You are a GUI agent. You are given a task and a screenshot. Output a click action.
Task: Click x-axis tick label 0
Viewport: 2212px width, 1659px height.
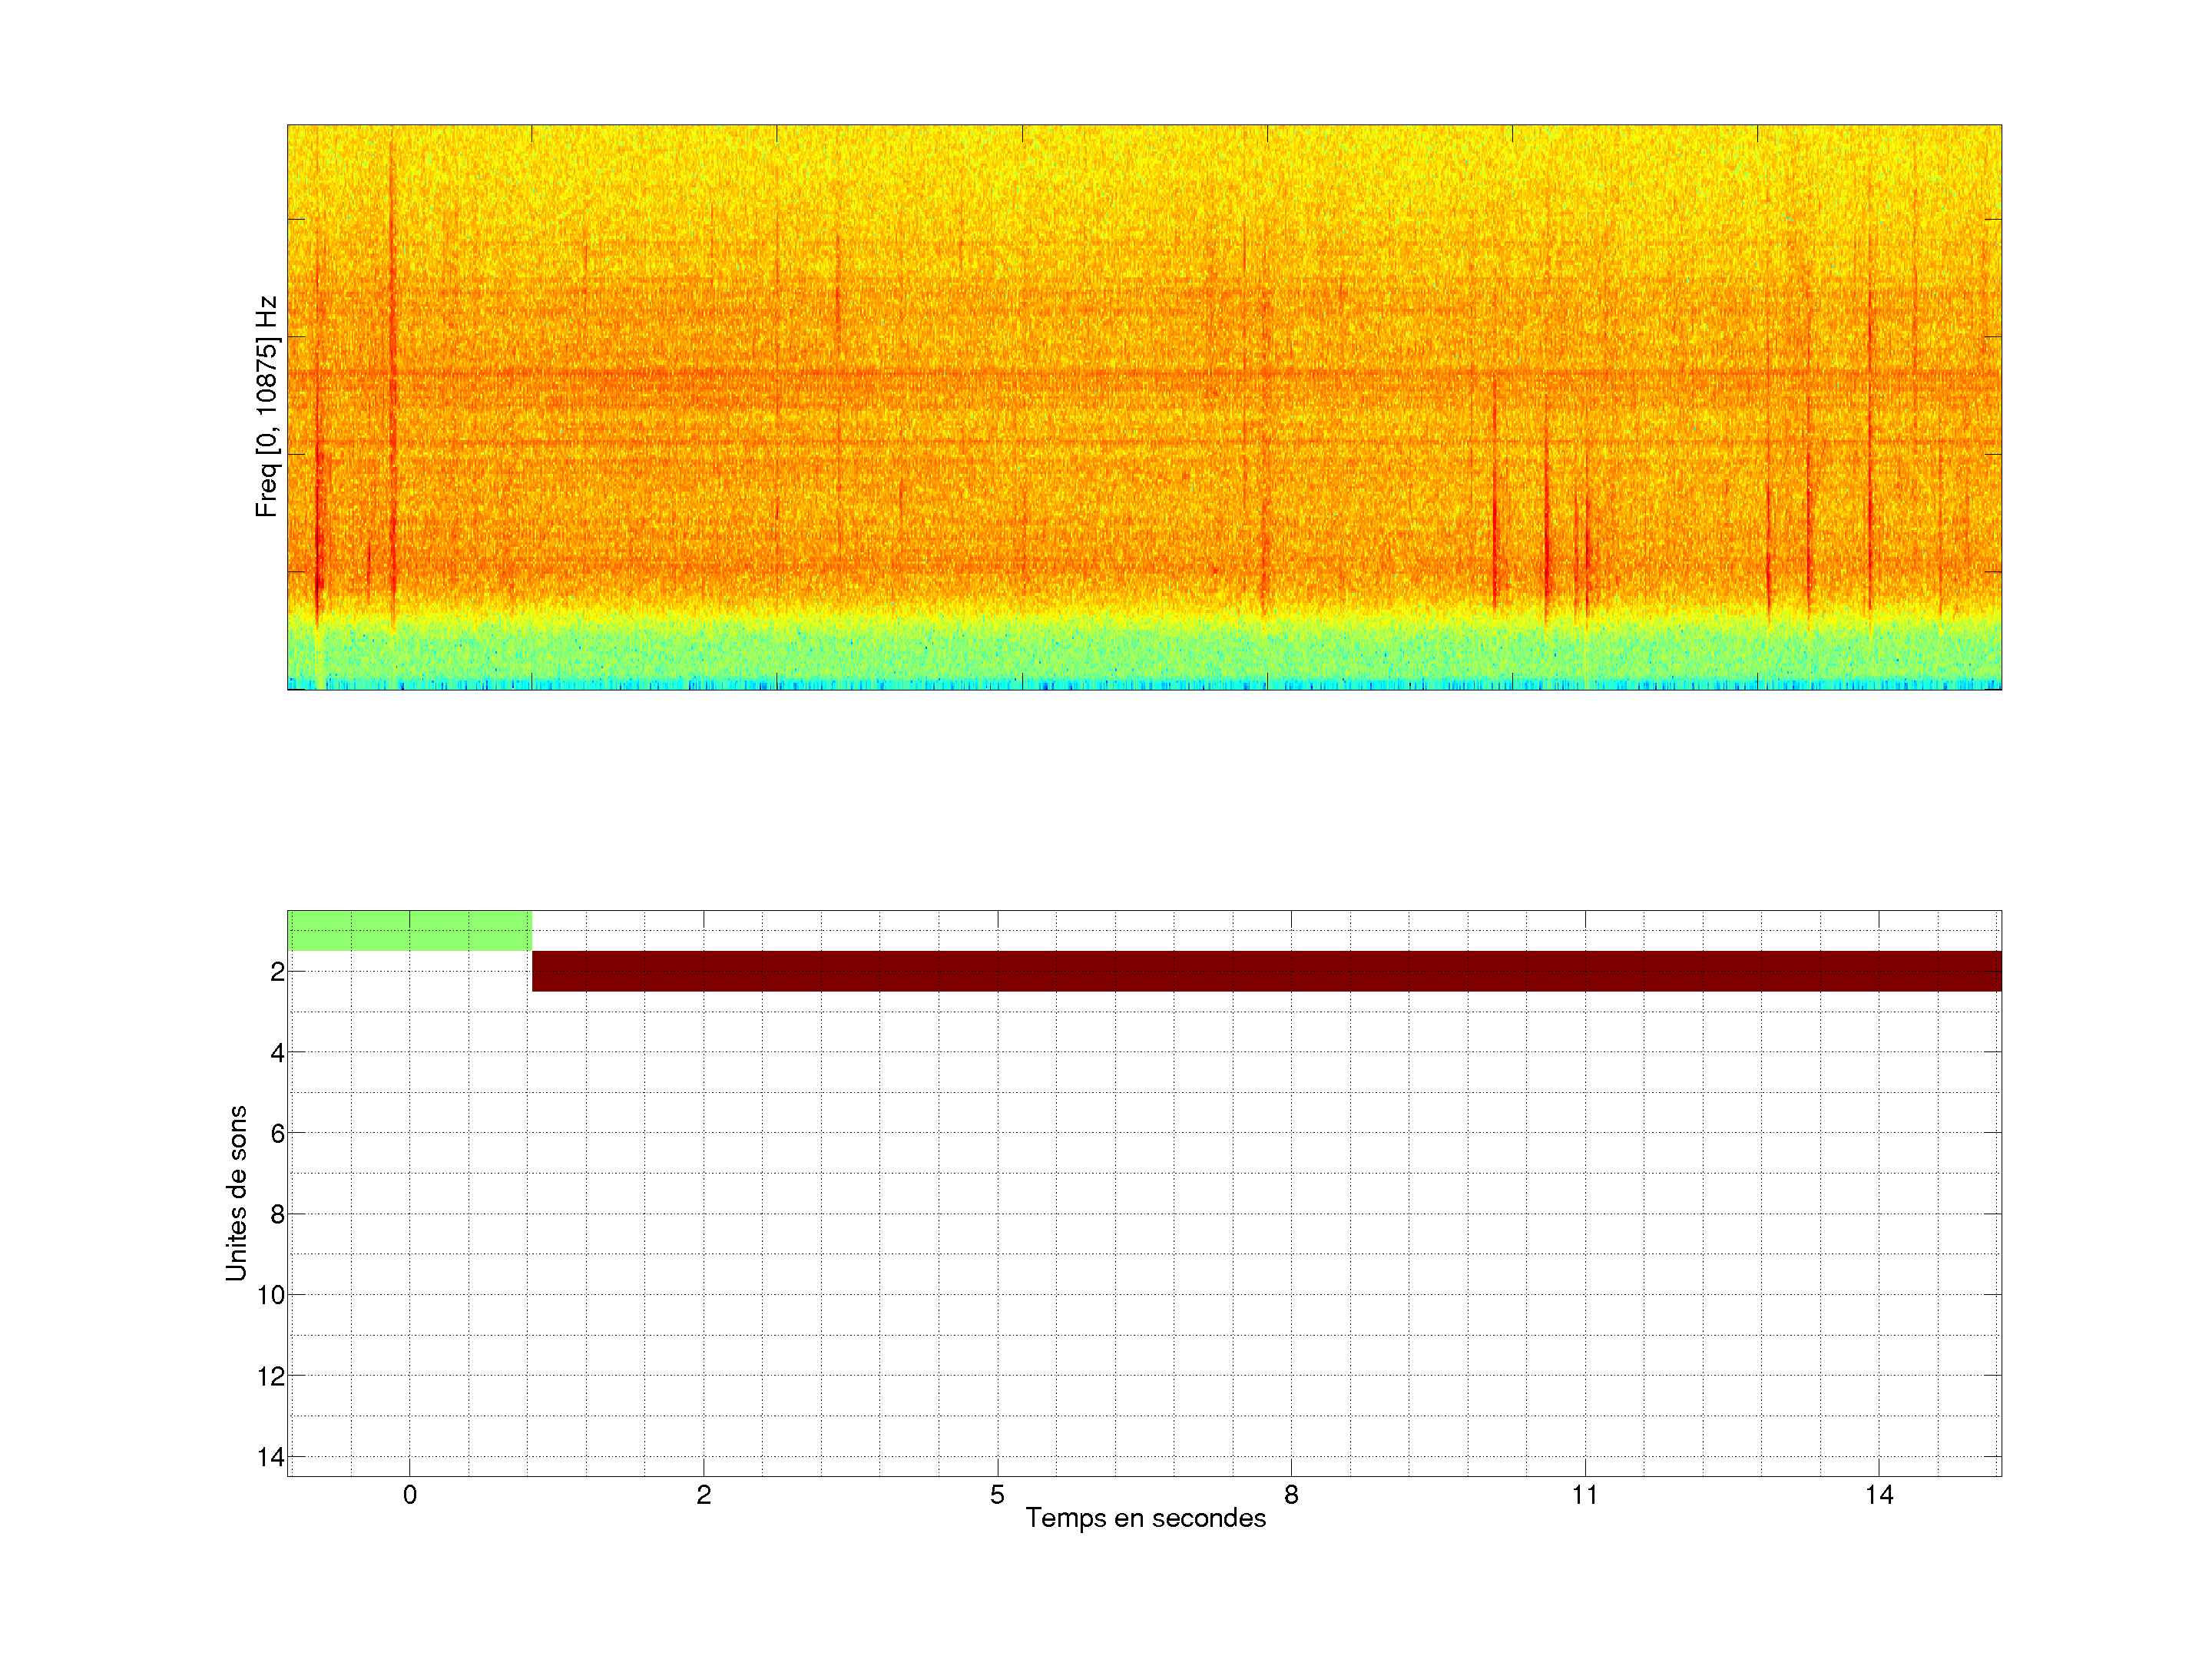pyautogui.click(x=410, y=1495)
